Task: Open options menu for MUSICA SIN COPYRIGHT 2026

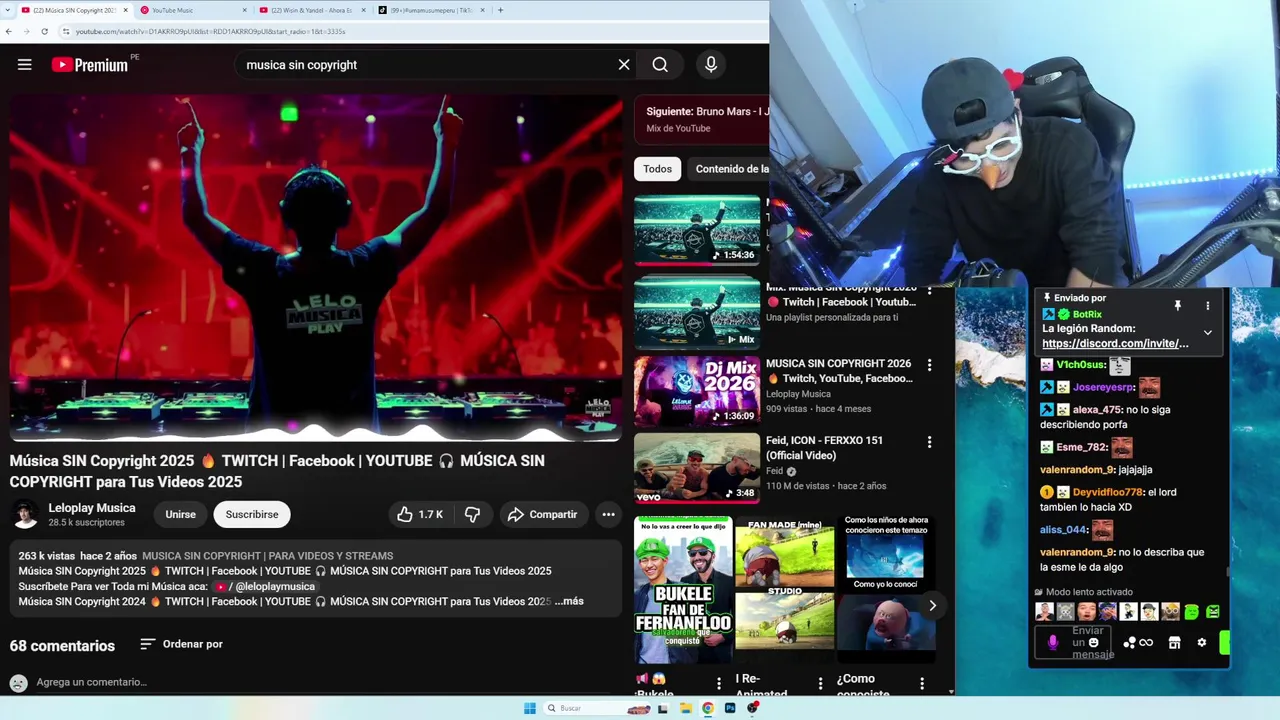Action: click(x=929, y=365)
